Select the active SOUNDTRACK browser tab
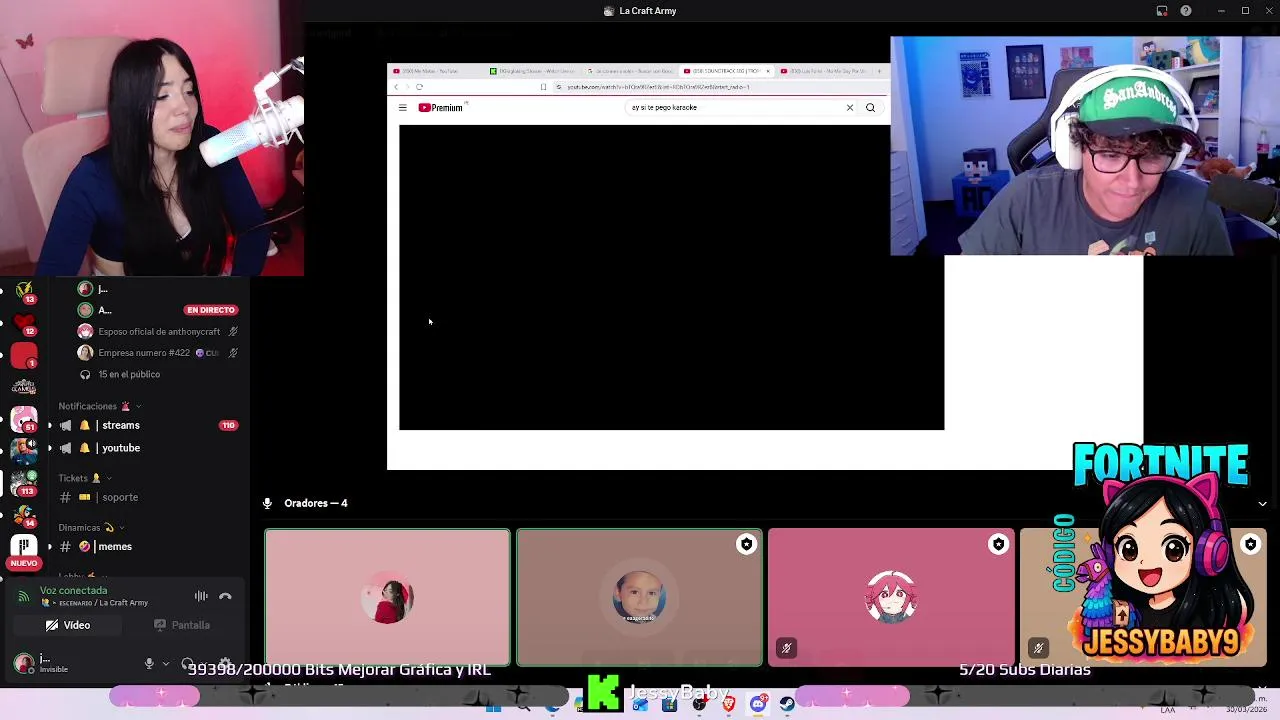Image resolution: width=1280 pixels, height=720 pixels. click(x=725, y=71)
